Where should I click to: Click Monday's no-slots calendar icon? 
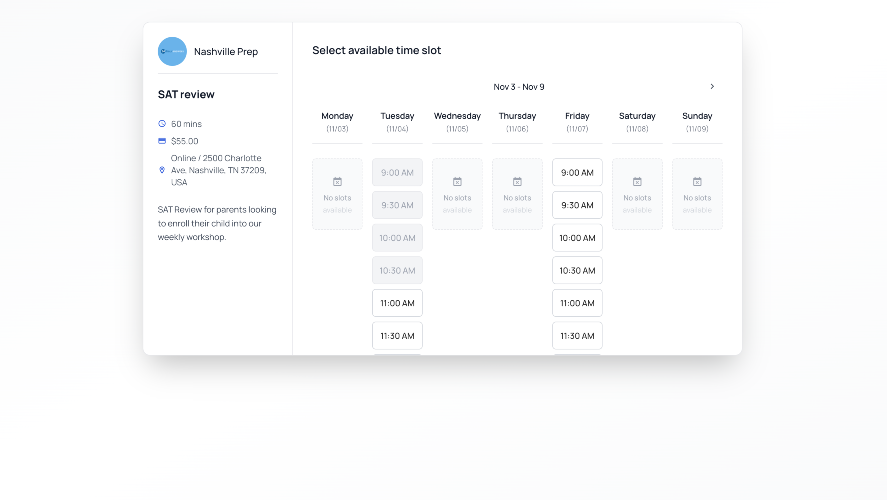click(337, 182)
